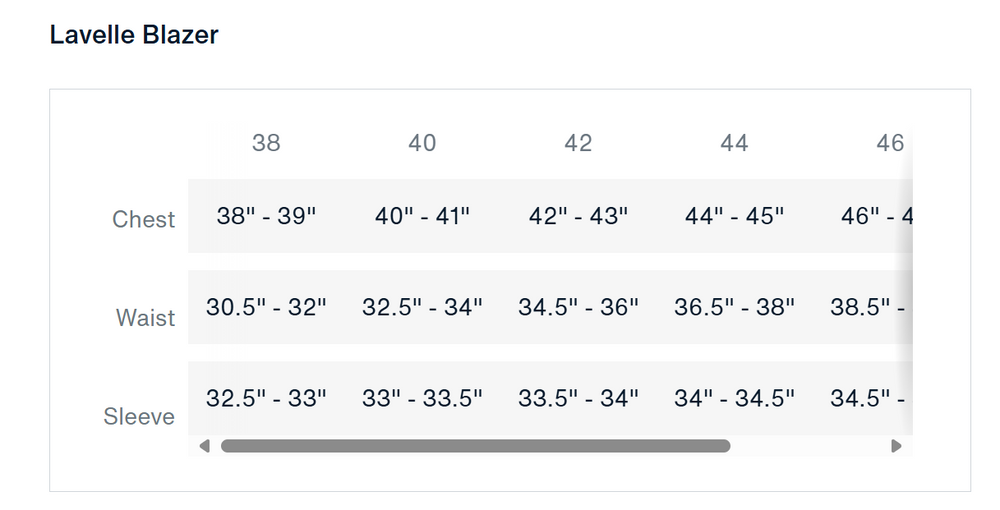
Task: Click the left scroll arrow
Action: pos(205,446)
